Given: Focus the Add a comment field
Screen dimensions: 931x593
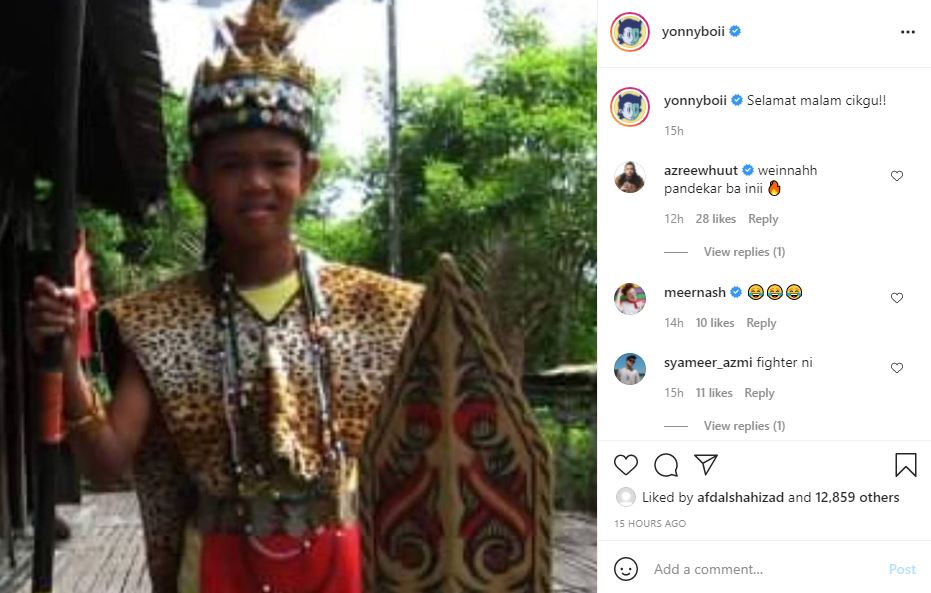Looking at the screenshot, I should pos(766,569).
